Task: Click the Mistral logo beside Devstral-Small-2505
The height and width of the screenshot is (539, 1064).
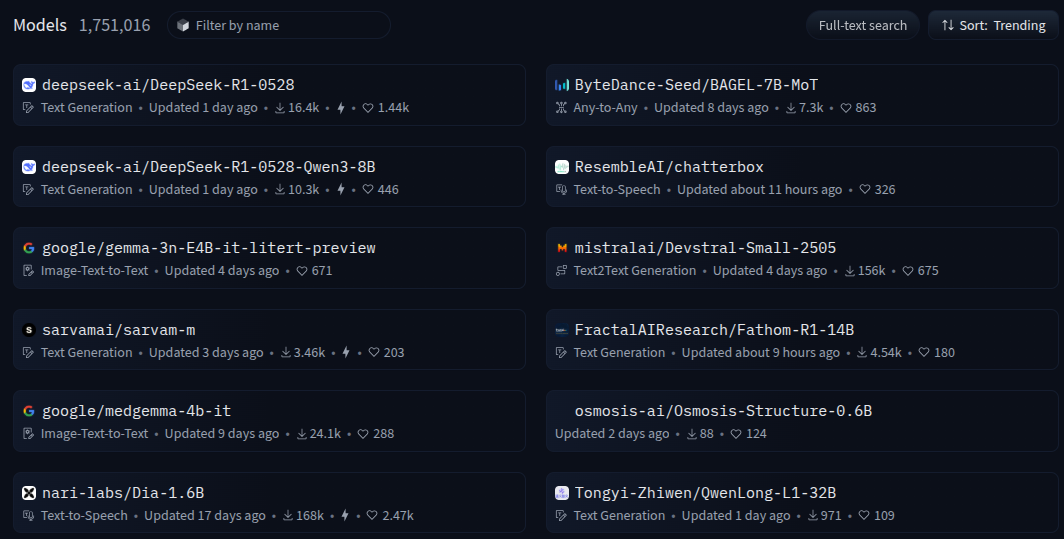Action: click(562, 248)
